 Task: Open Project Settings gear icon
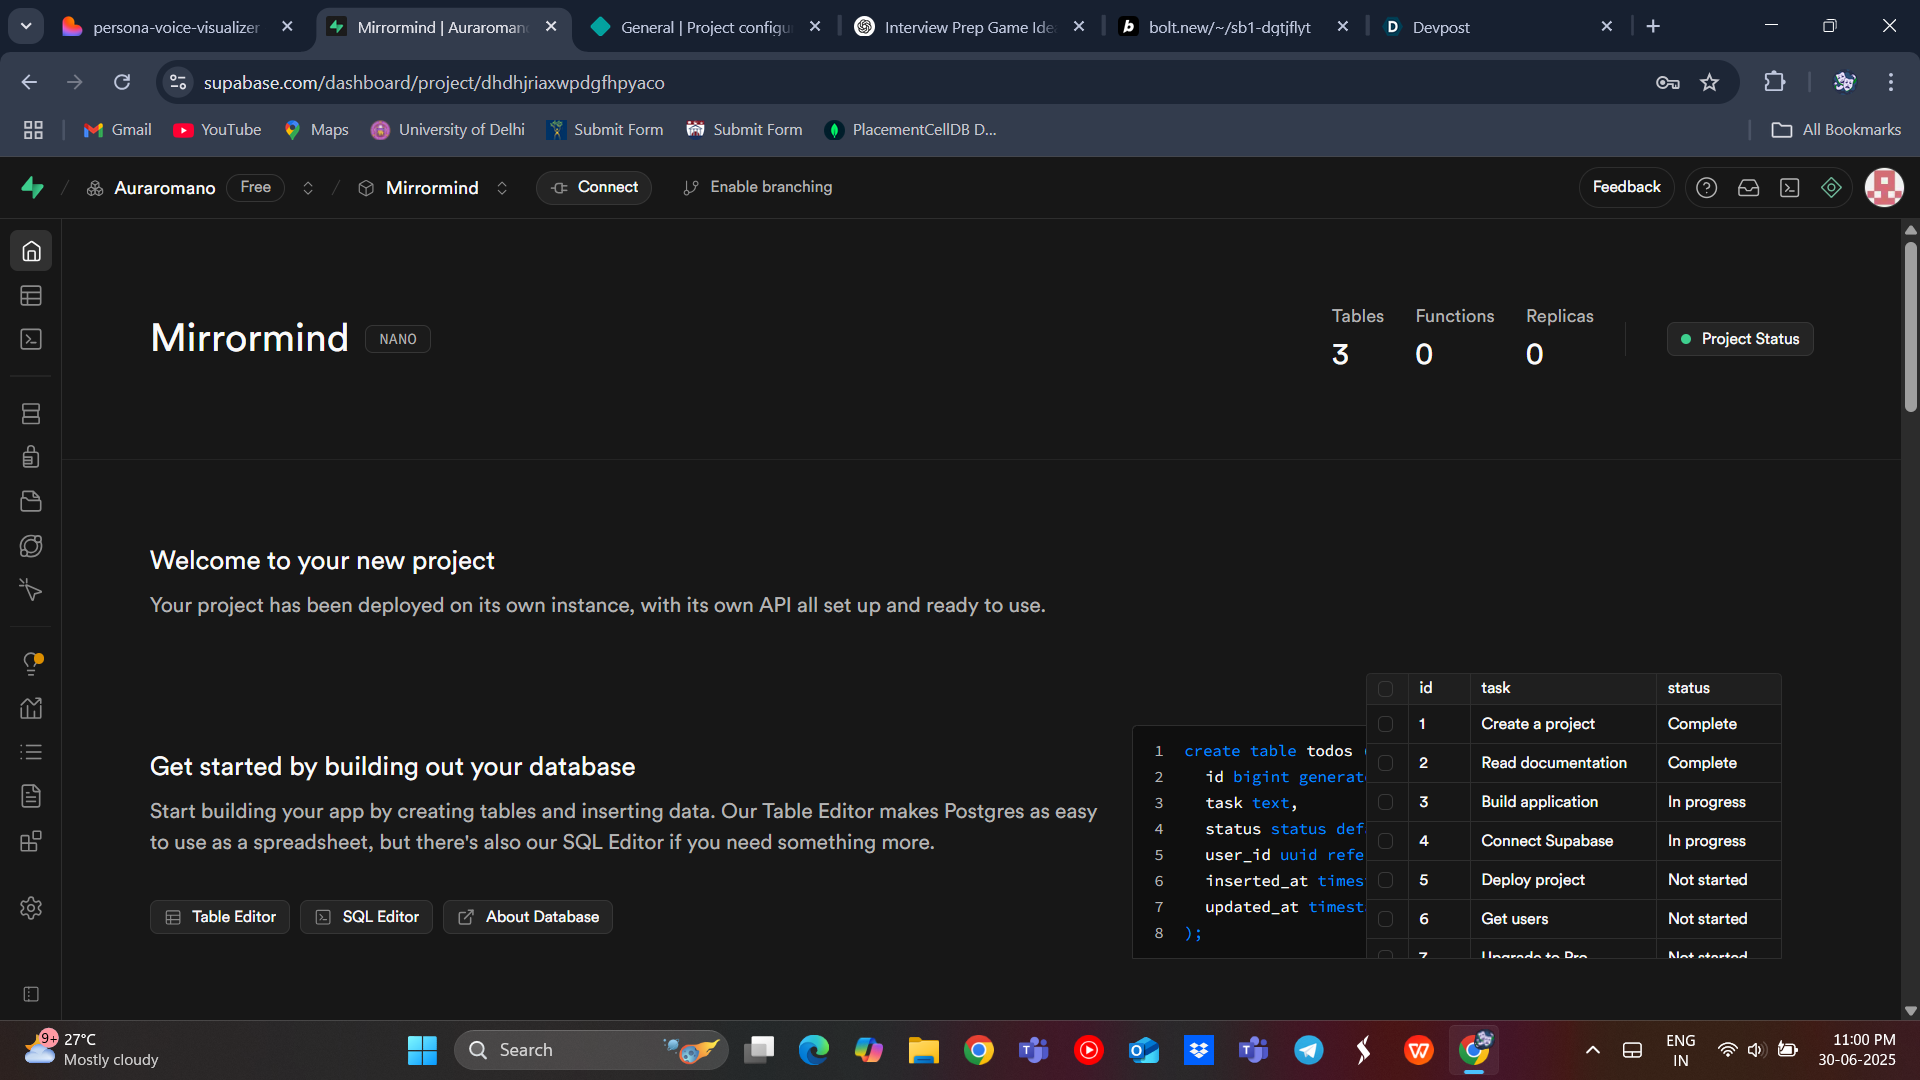point(31,908)
